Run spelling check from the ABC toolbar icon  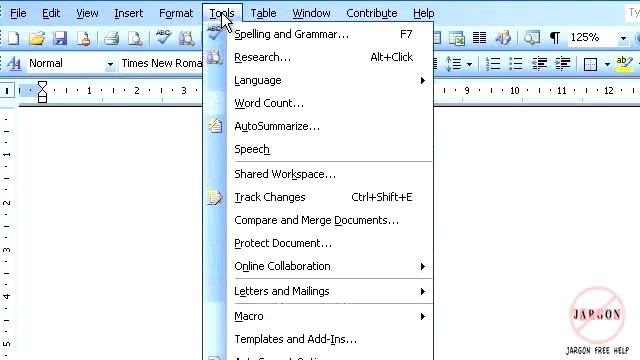(163, 38)
